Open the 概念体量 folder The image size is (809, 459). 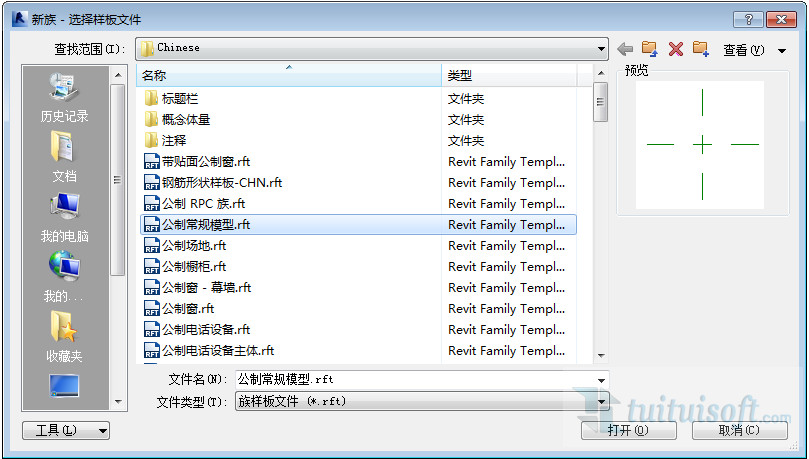click(186, 119)
